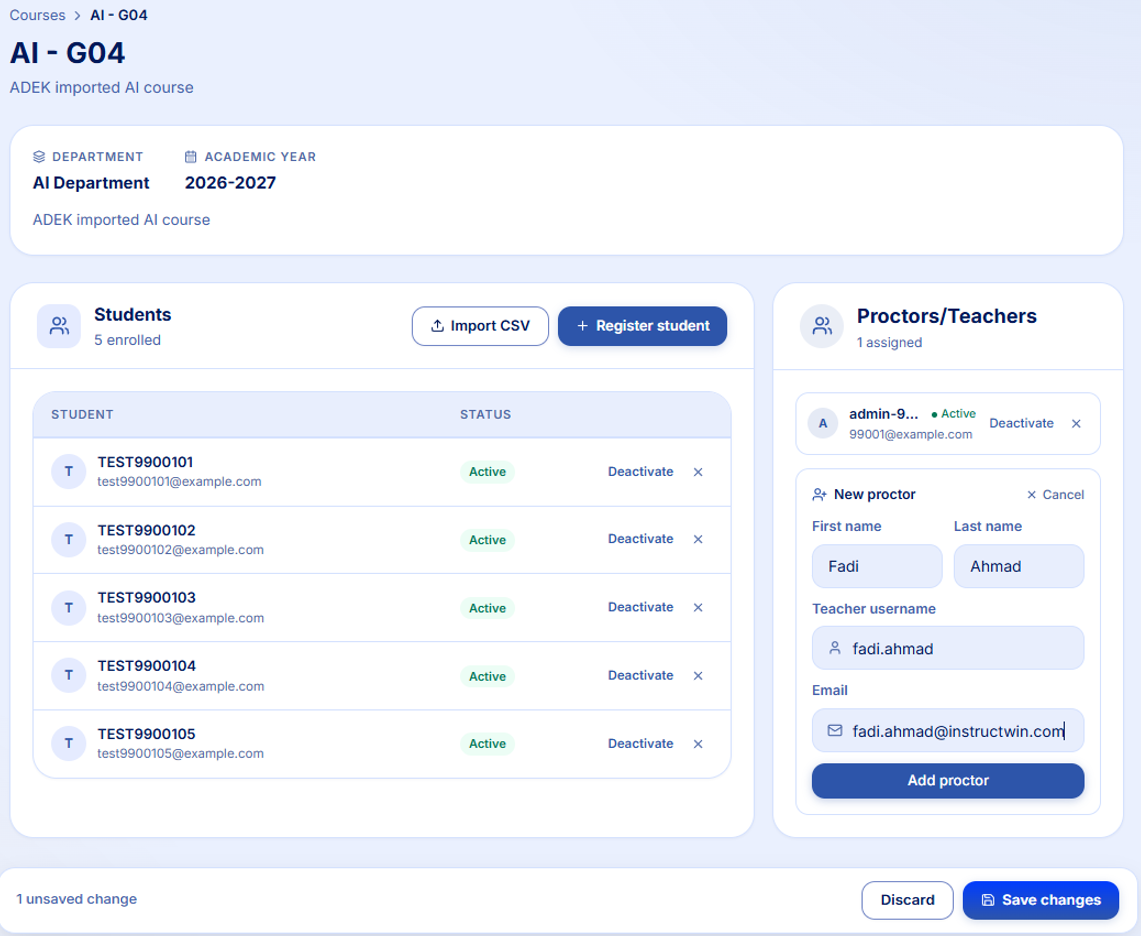This screenshot has width=1141, height=936.
Task: Click Active badge for TEST9900104
Action: (488, 676)
